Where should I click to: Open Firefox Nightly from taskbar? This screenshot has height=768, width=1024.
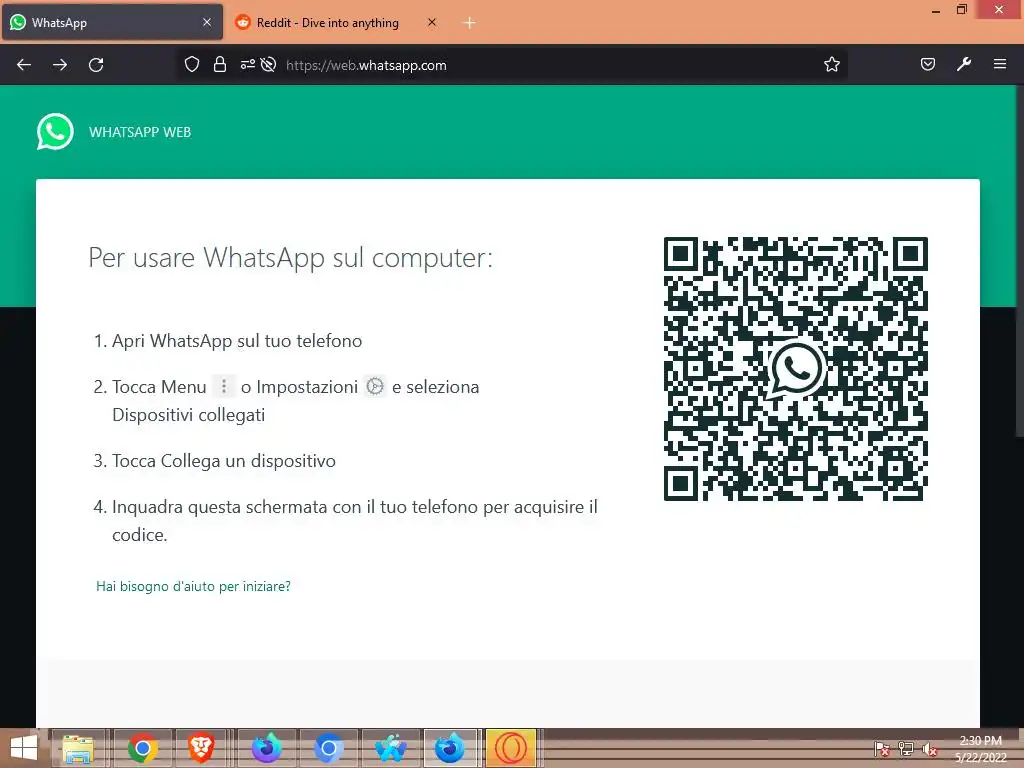pos(266,748)
